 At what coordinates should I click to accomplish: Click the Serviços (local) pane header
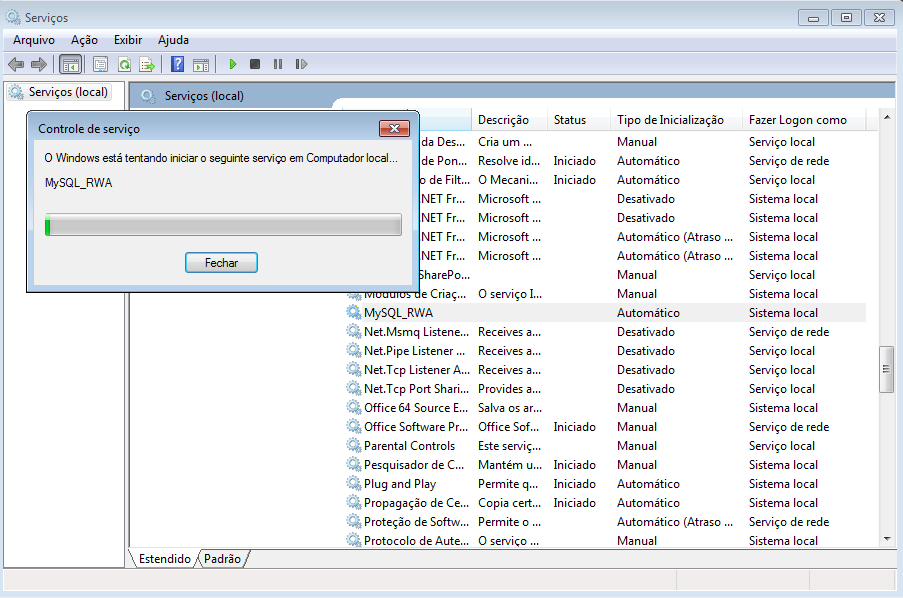click(204, 96)
